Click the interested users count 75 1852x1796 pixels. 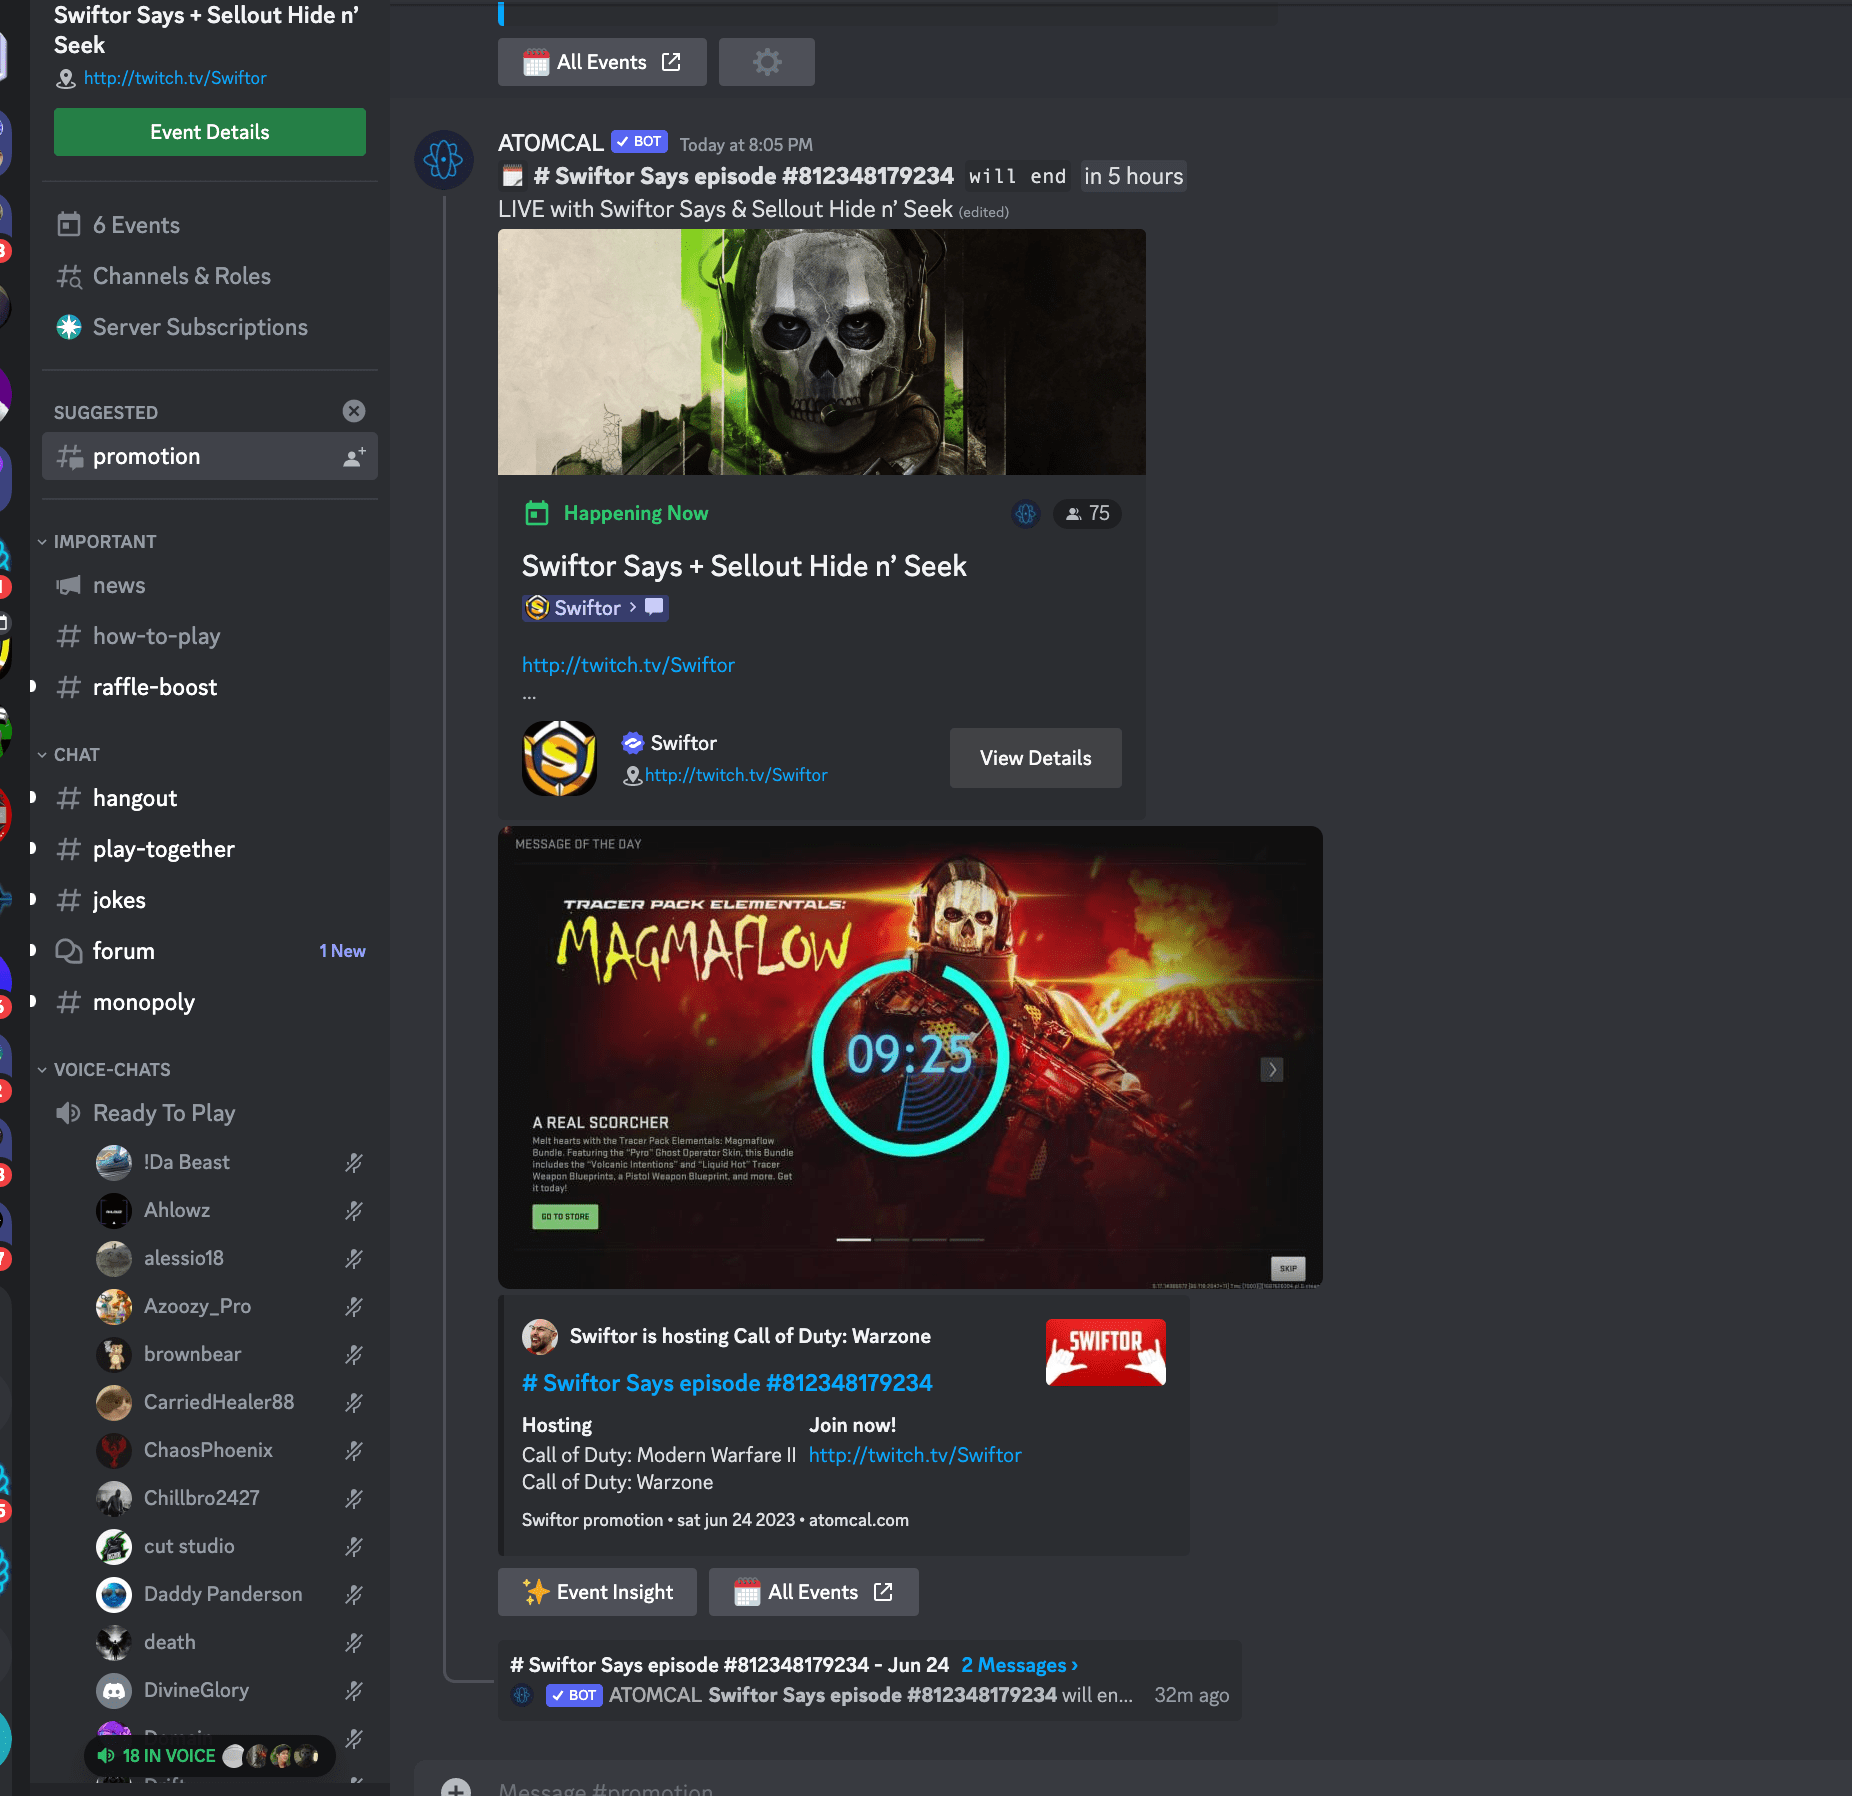(1087, 513)
